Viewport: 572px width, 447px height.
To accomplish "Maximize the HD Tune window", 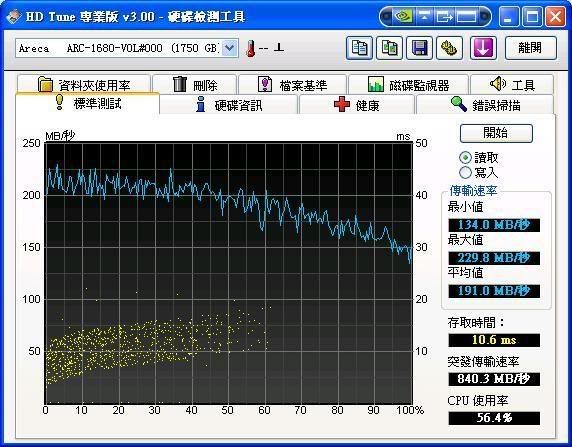I will tap(532, 16).
